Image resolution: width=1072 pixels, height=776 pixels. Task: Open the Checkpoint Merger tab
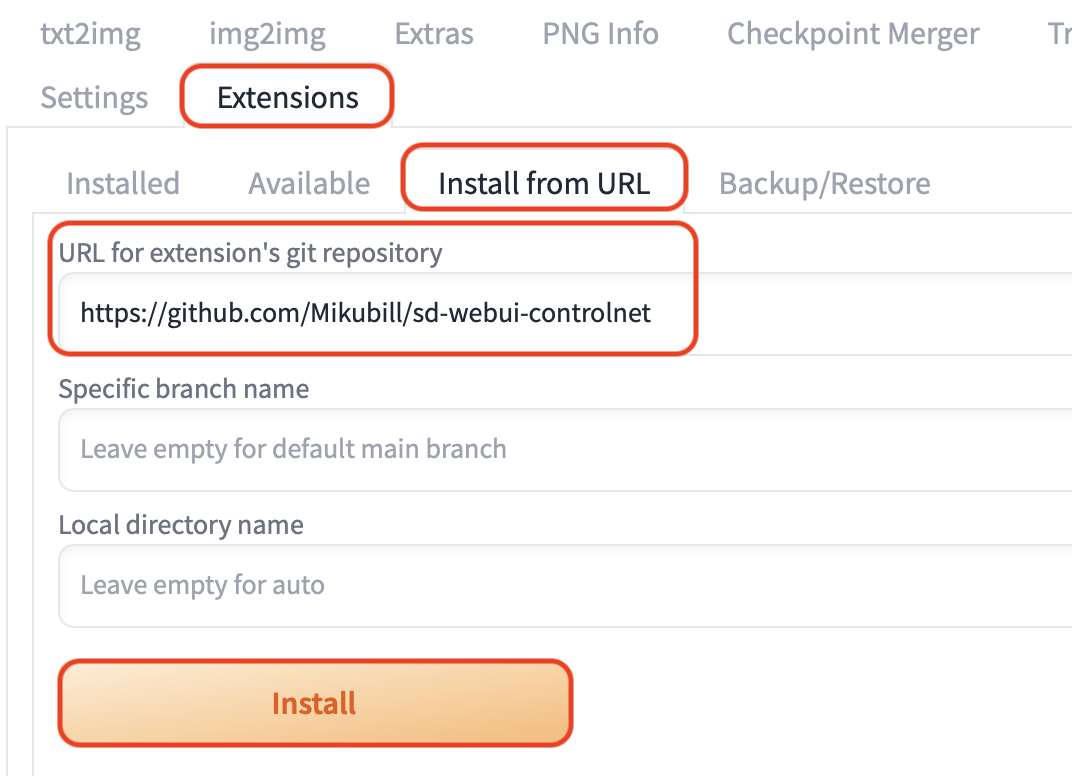click(853, 34)
